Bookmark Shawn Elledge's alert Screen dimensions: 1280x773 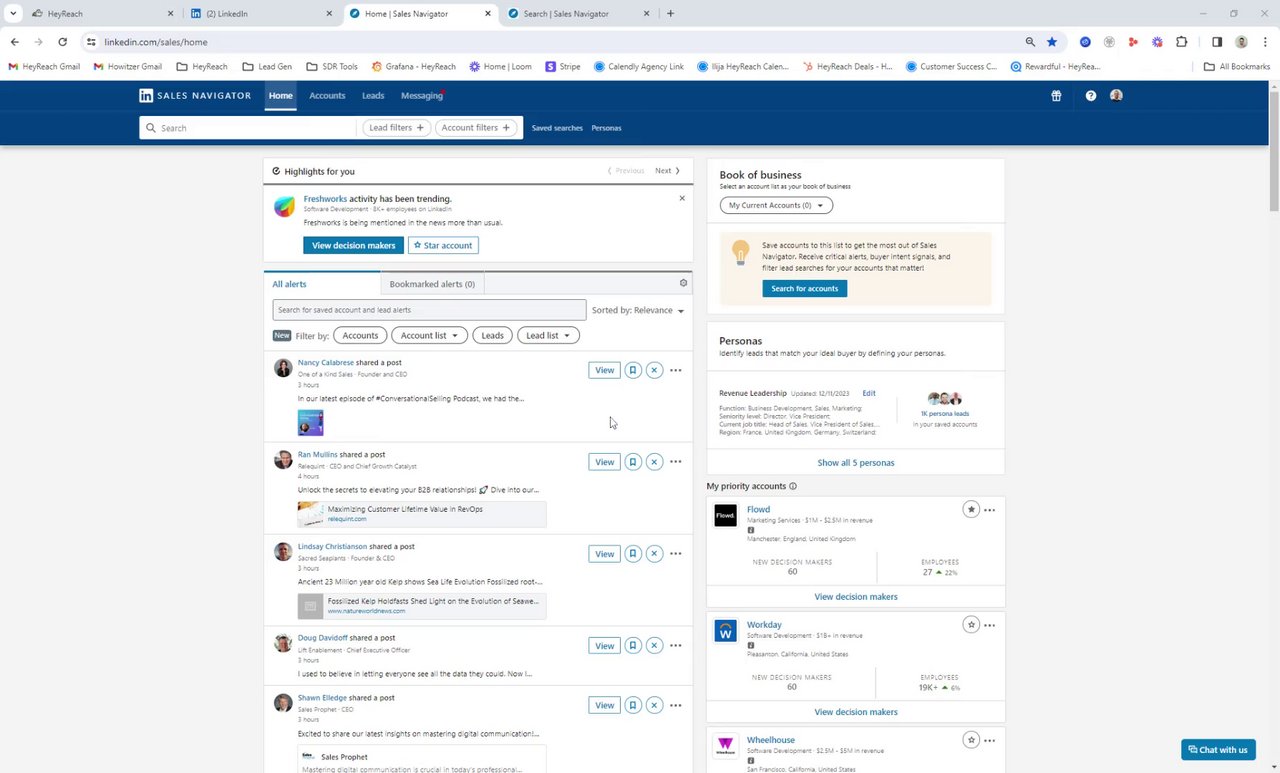pyautogui.click(x=633, y=705)
